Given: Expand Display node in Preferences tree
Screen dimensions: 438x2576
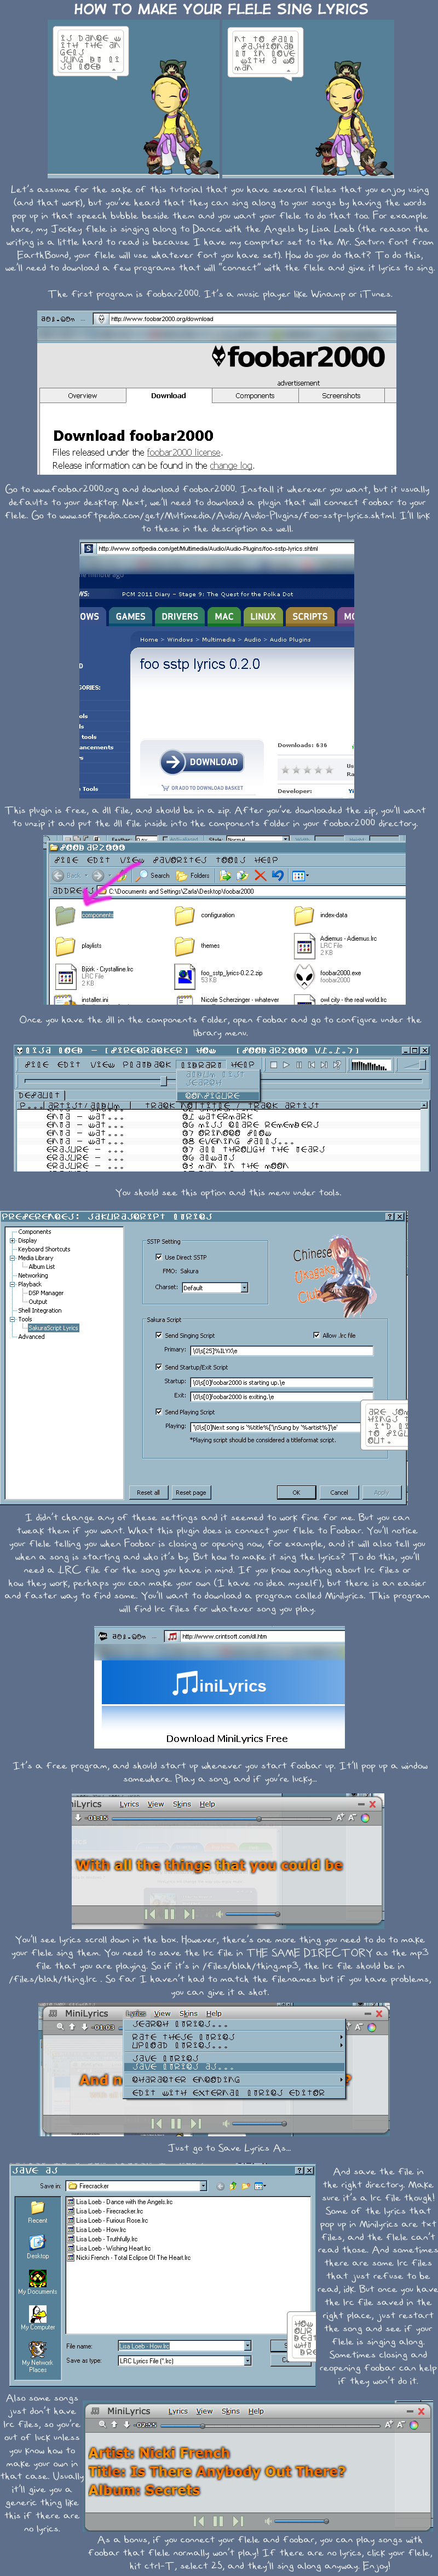Looking at the screenshot, I should tap(12, 1240).
